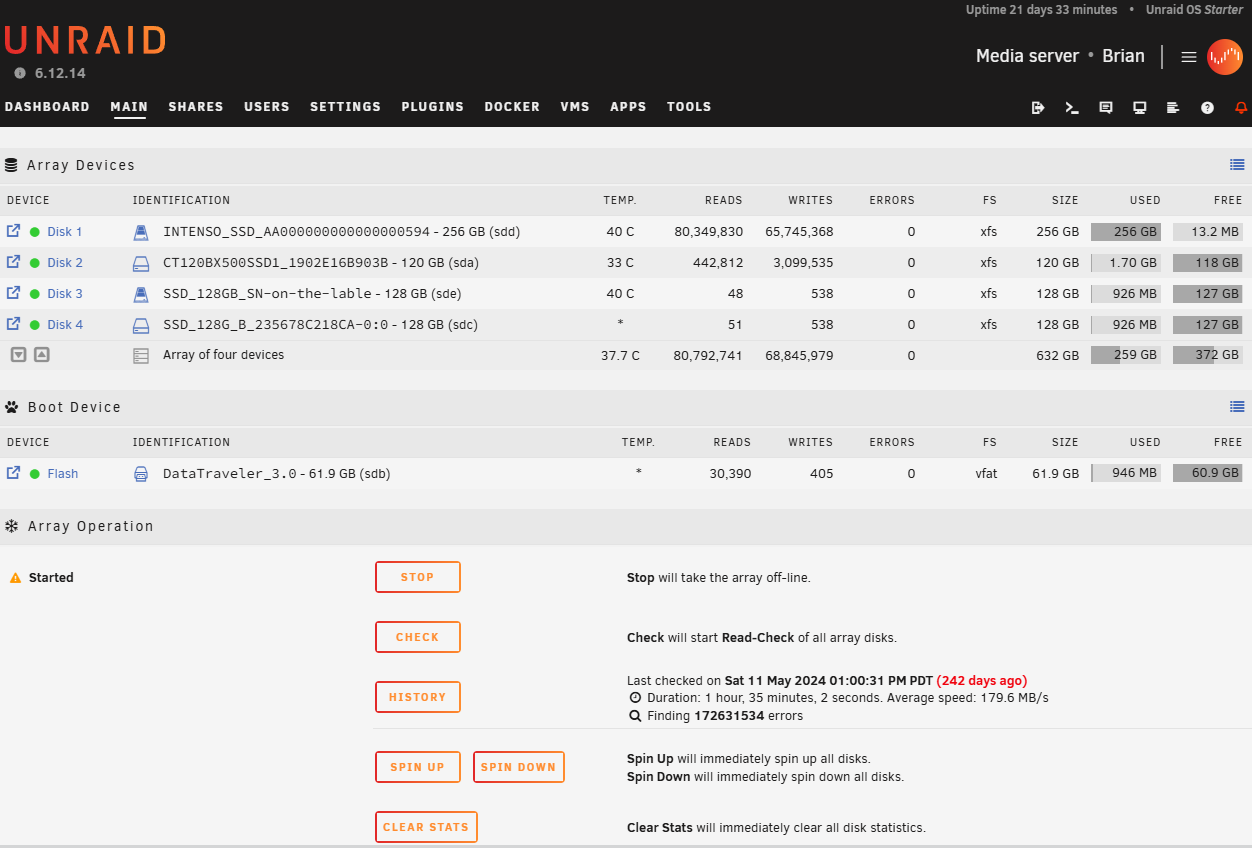Viewport: 1252px width, 848px height.
Task: Toggle the Array Devices list view icon
Action: (1237, 165)
